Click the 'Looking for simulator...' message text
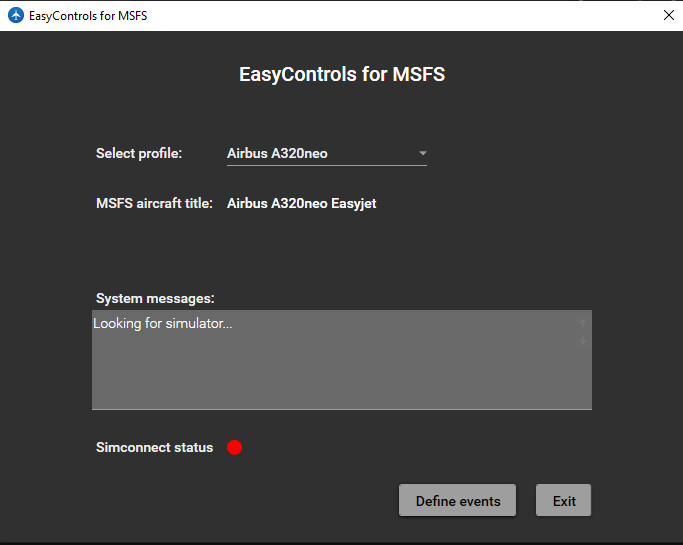 click(163, 323)
